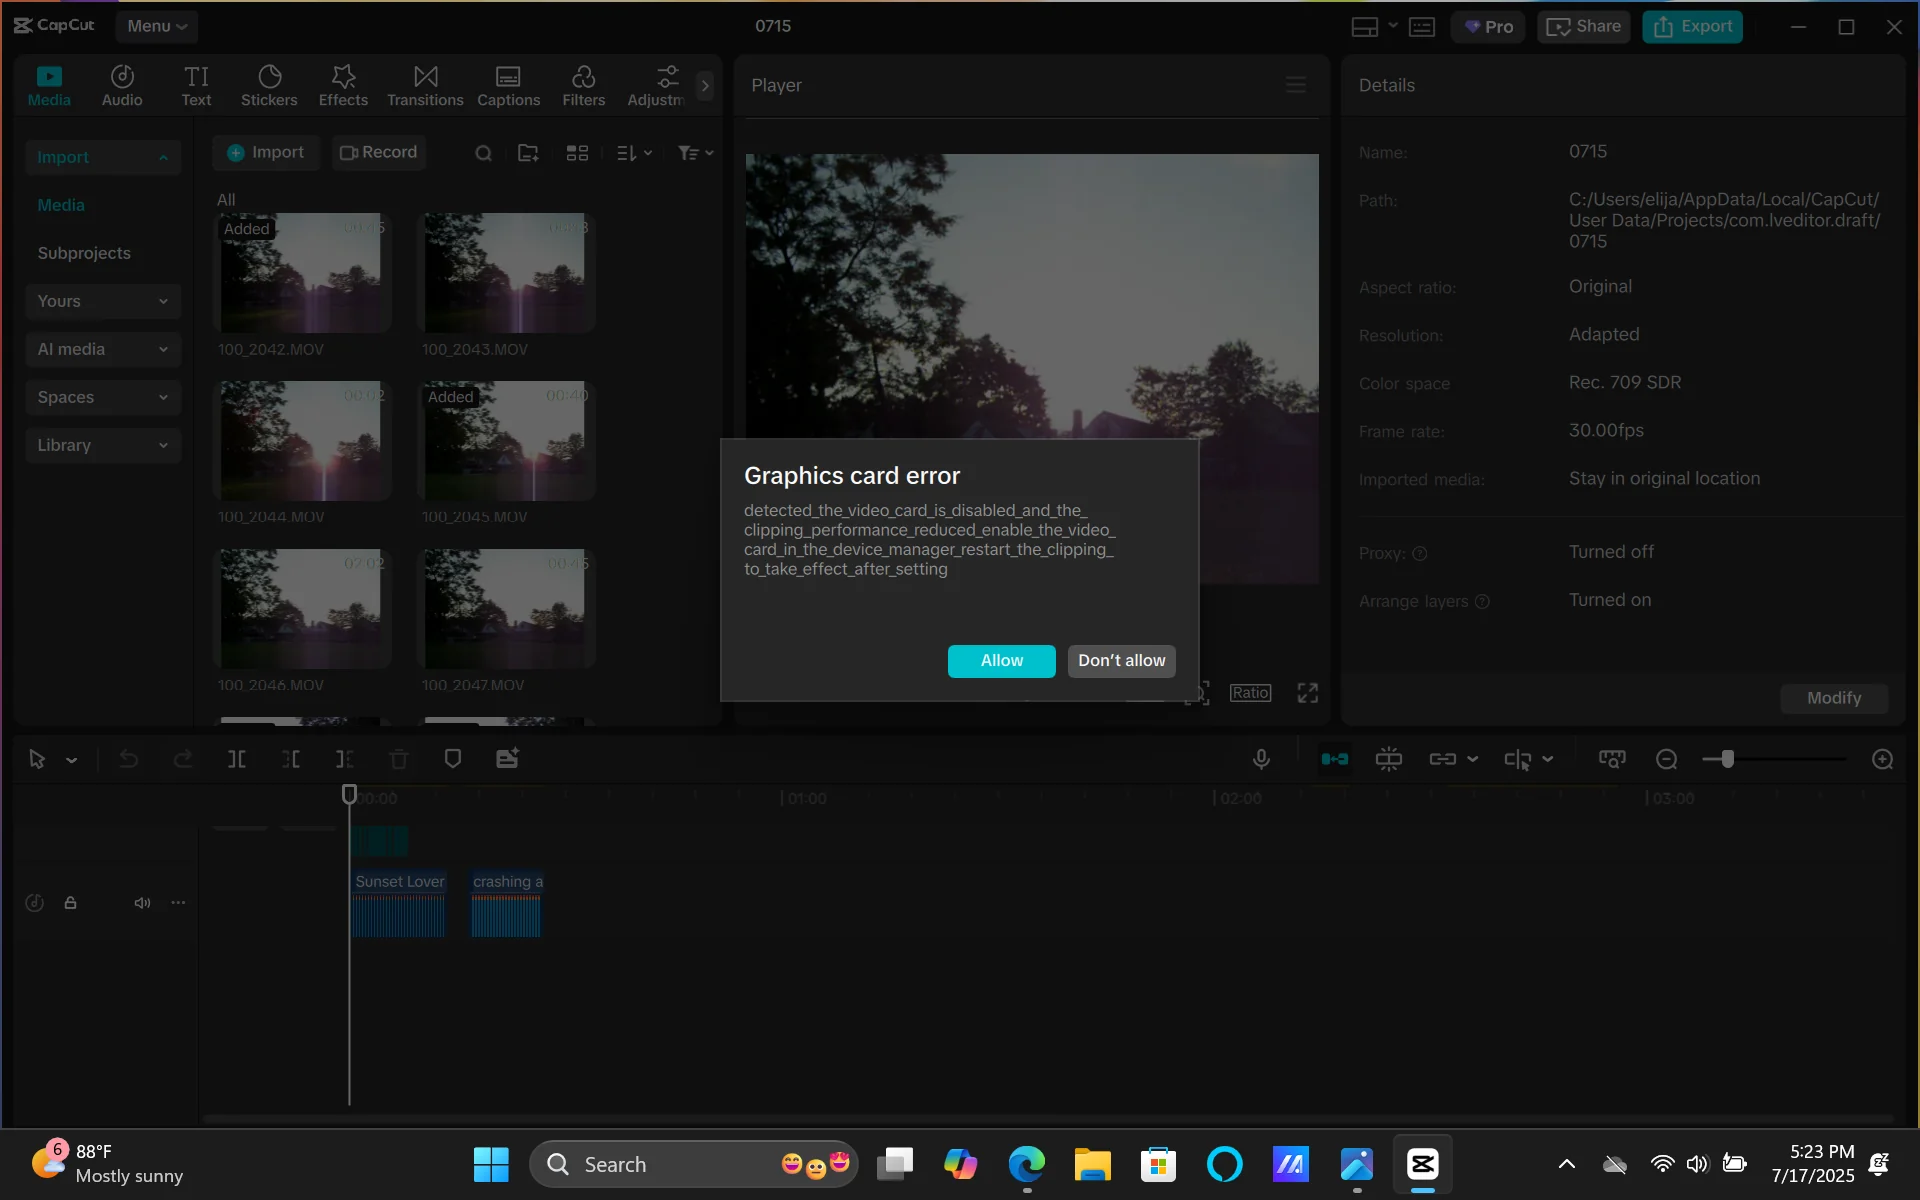The width and height of the screenshot is (1920, 1200).
Task: Click the Import media button
Action: 266,152
